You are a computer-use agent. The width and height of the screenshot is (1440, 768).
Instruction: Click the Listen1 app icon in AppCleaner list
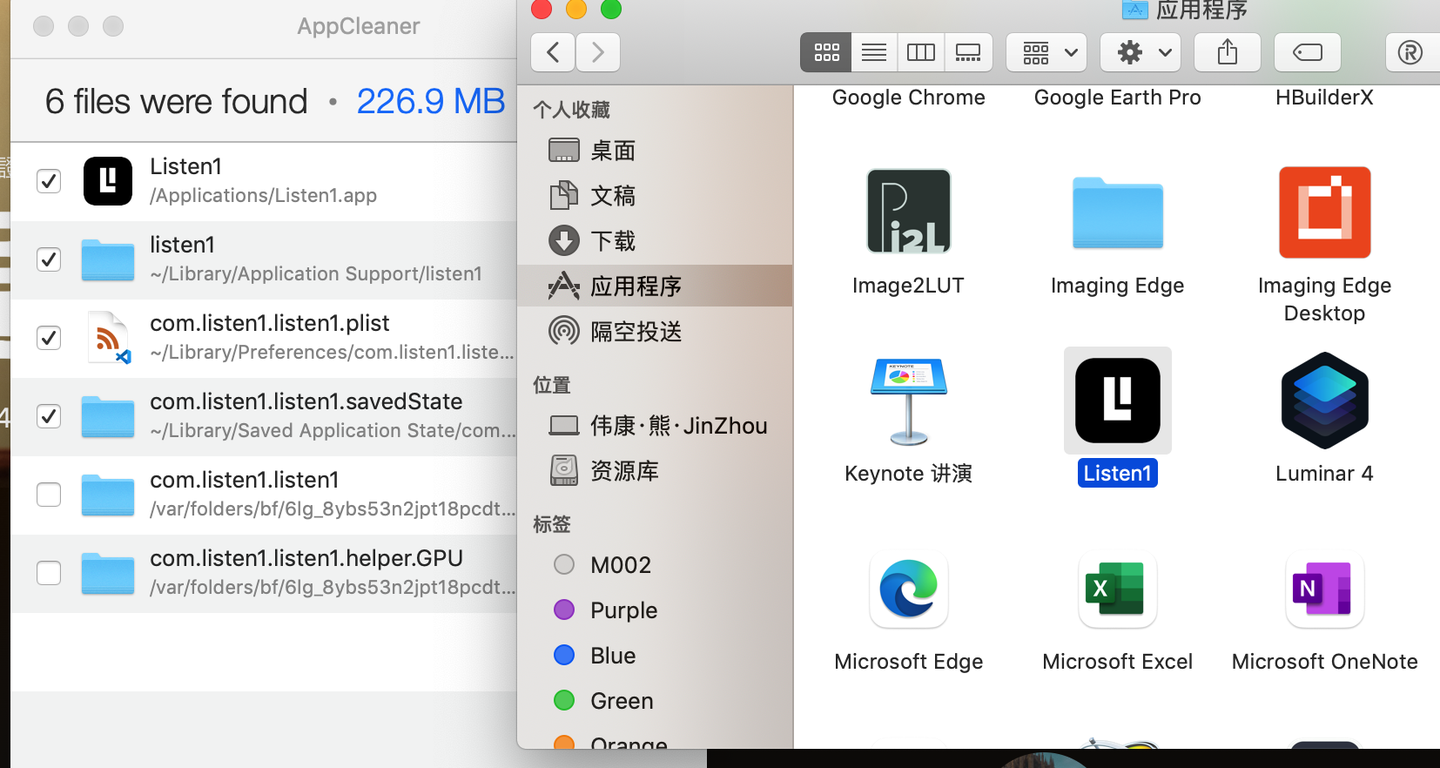coord(108,181)
